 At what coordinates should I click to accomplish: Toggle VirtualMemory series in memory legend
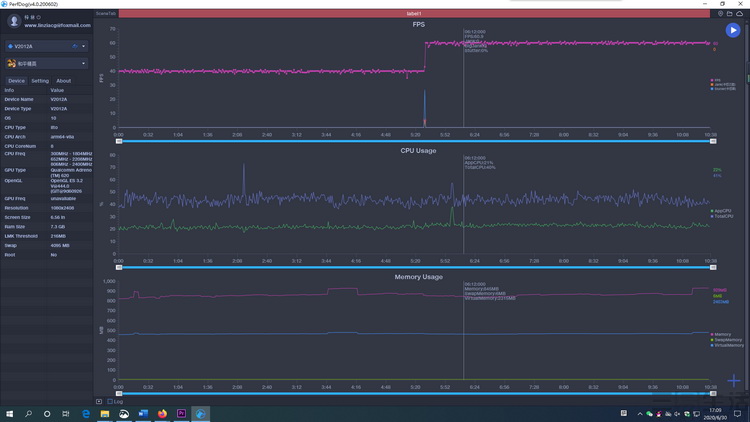click(727, 345)
